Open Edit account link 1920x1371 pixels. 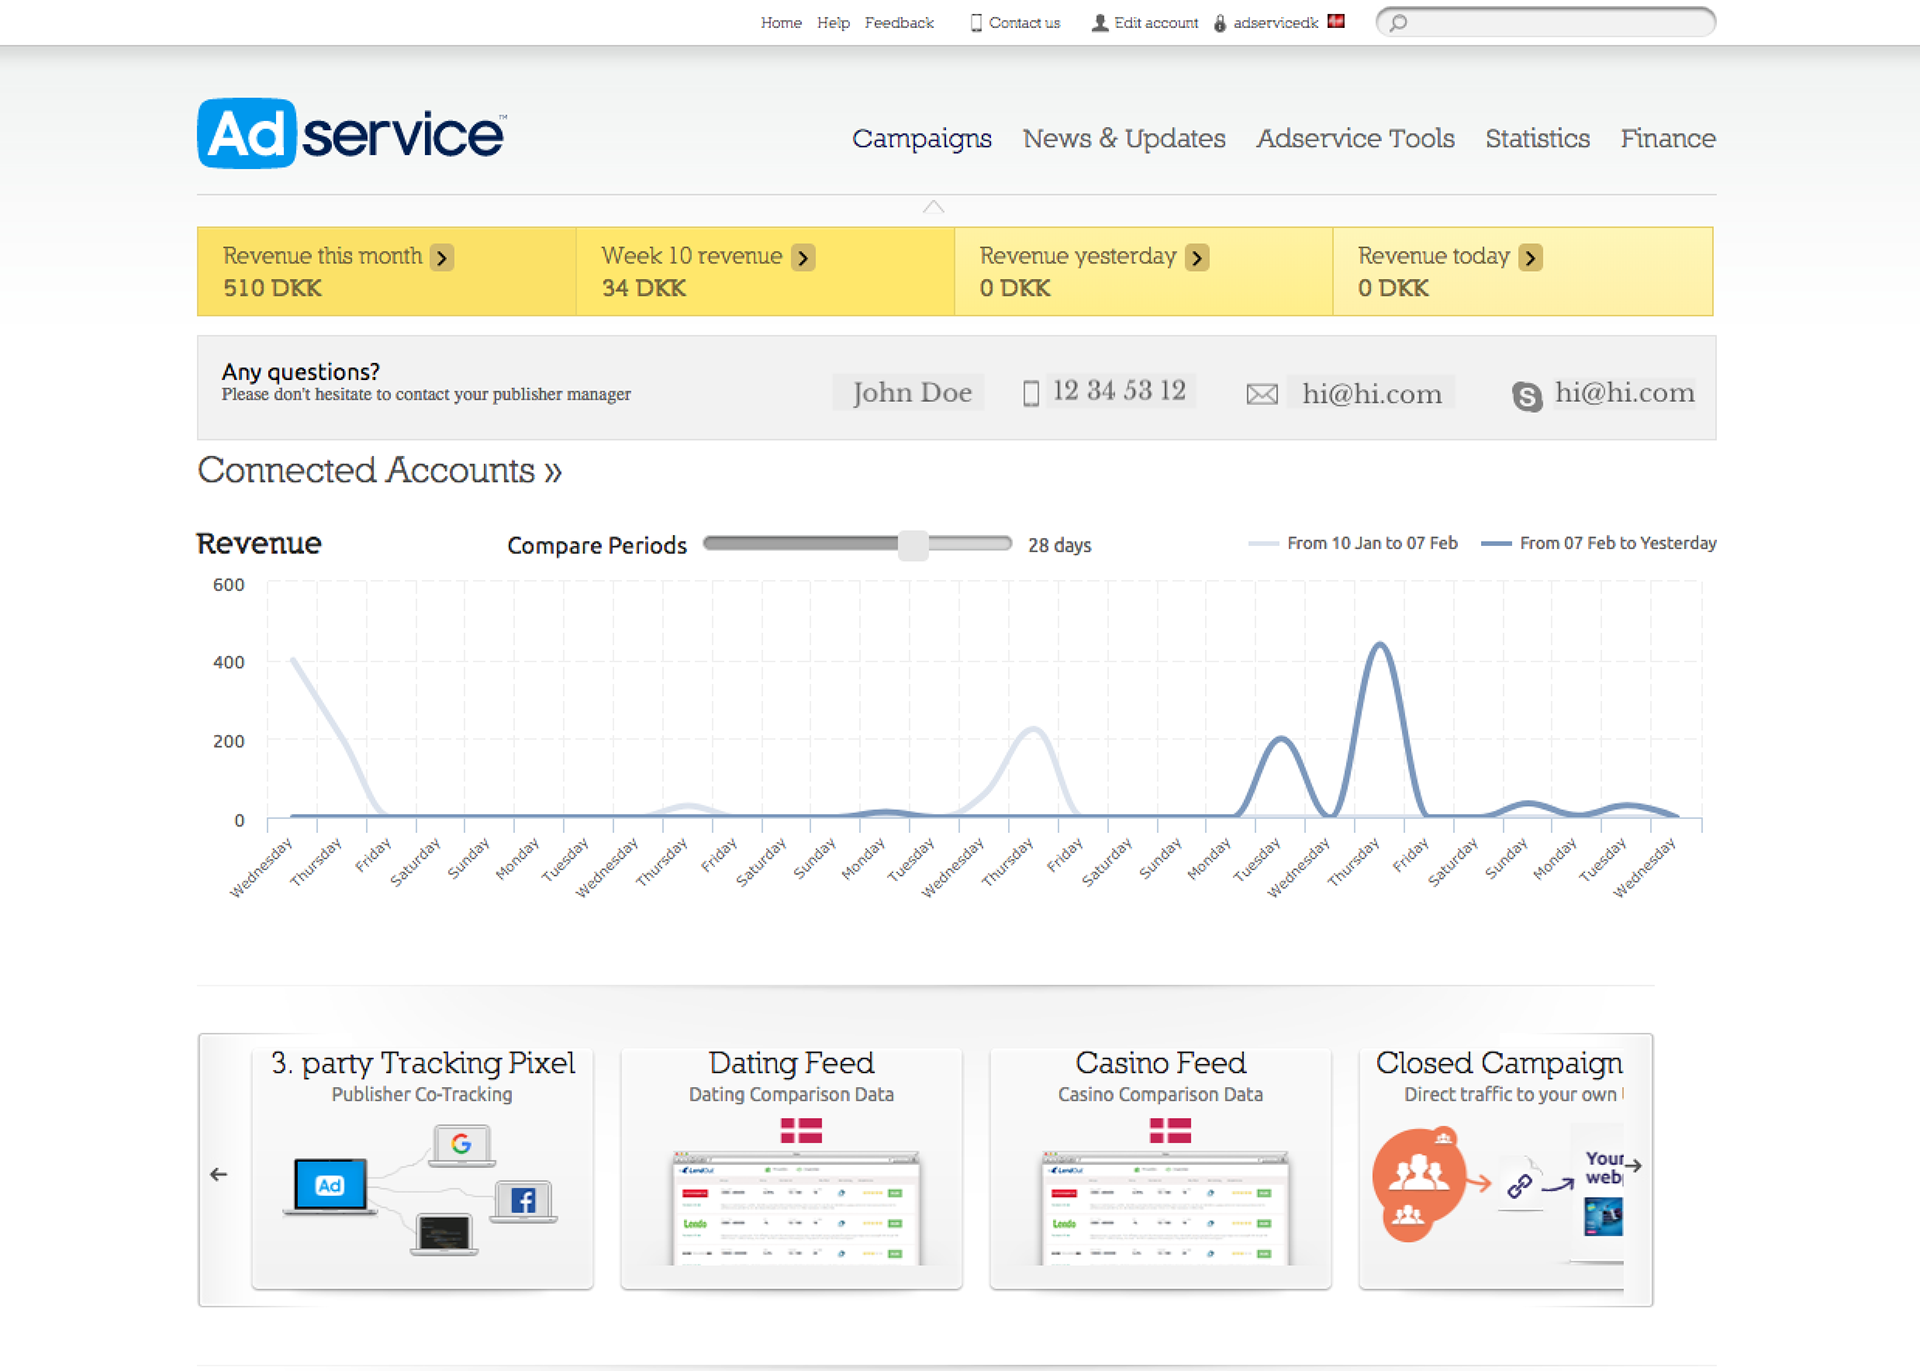pos(1156,22)
